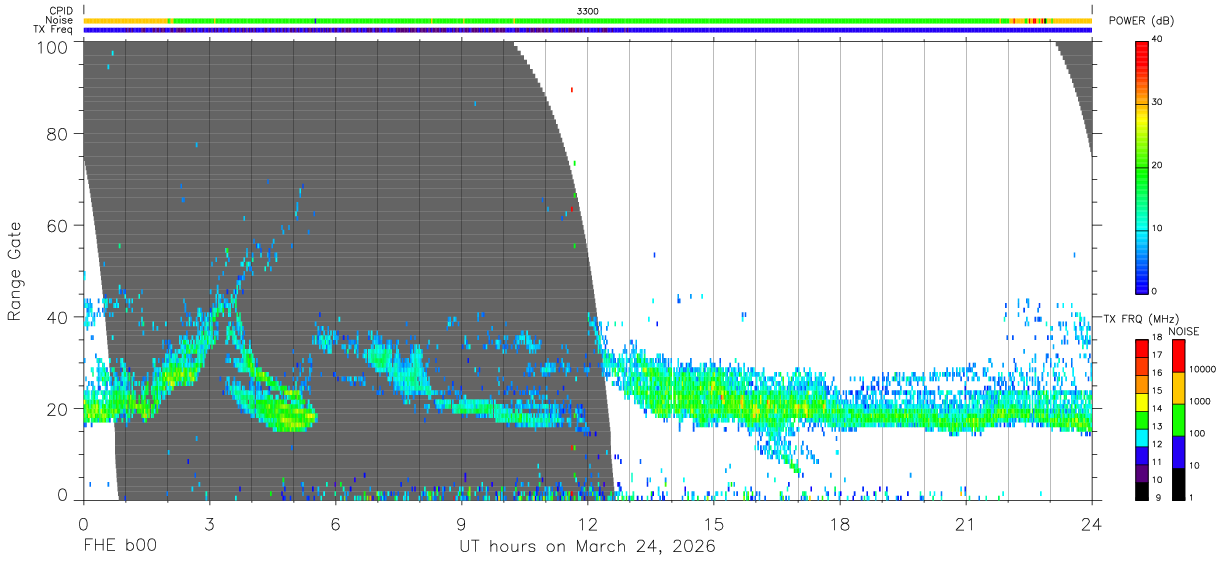
Task: Click NOISE legend value '1000'
Action: coord(1200,403)
